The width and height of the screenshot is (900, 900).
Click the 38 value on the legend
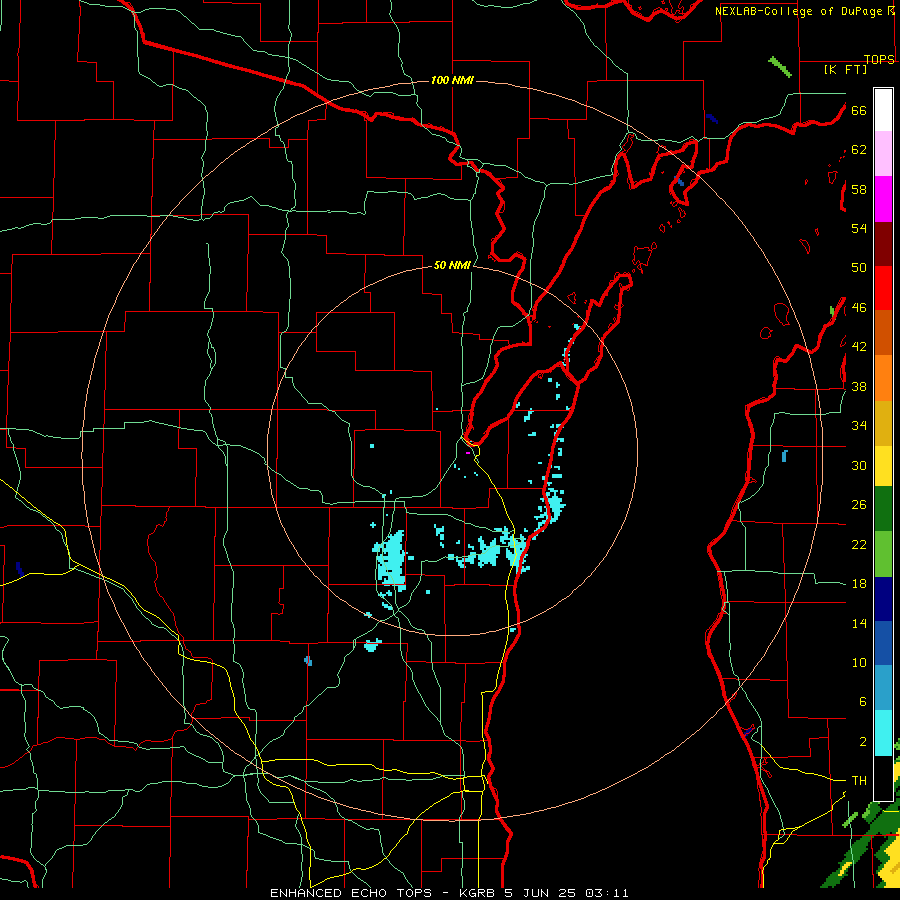click(859, 386)
